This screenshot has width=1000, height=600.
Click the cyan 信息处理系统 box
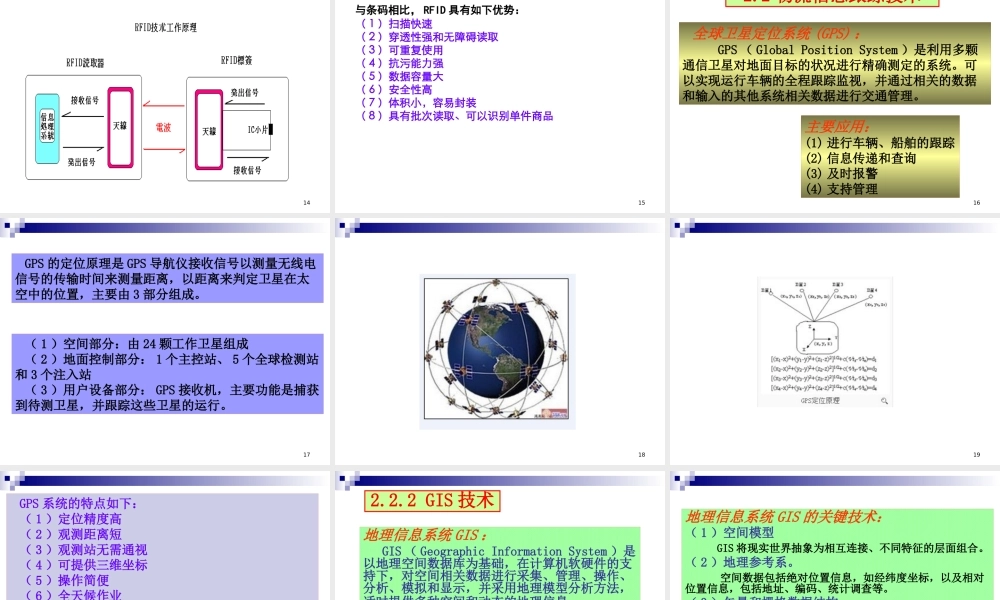click(47, 128)
